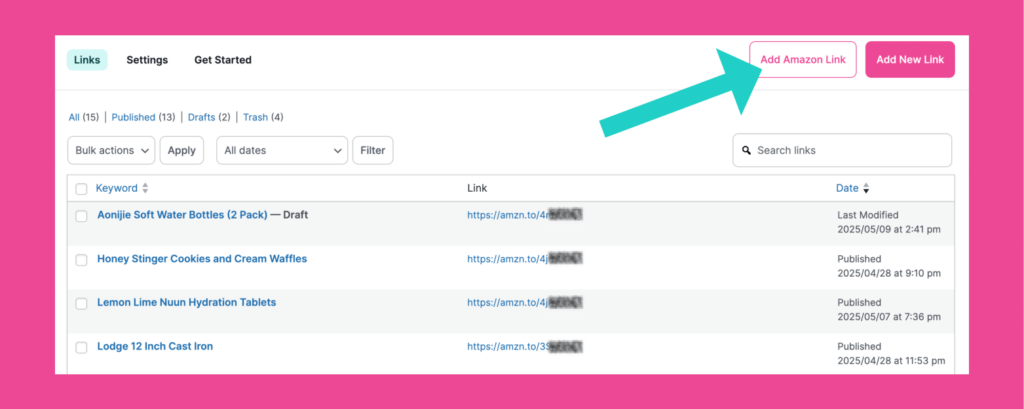Click the Keyword sort arrows icon
The height and width of the screenshot is (409, 1024).
[145, 188]
